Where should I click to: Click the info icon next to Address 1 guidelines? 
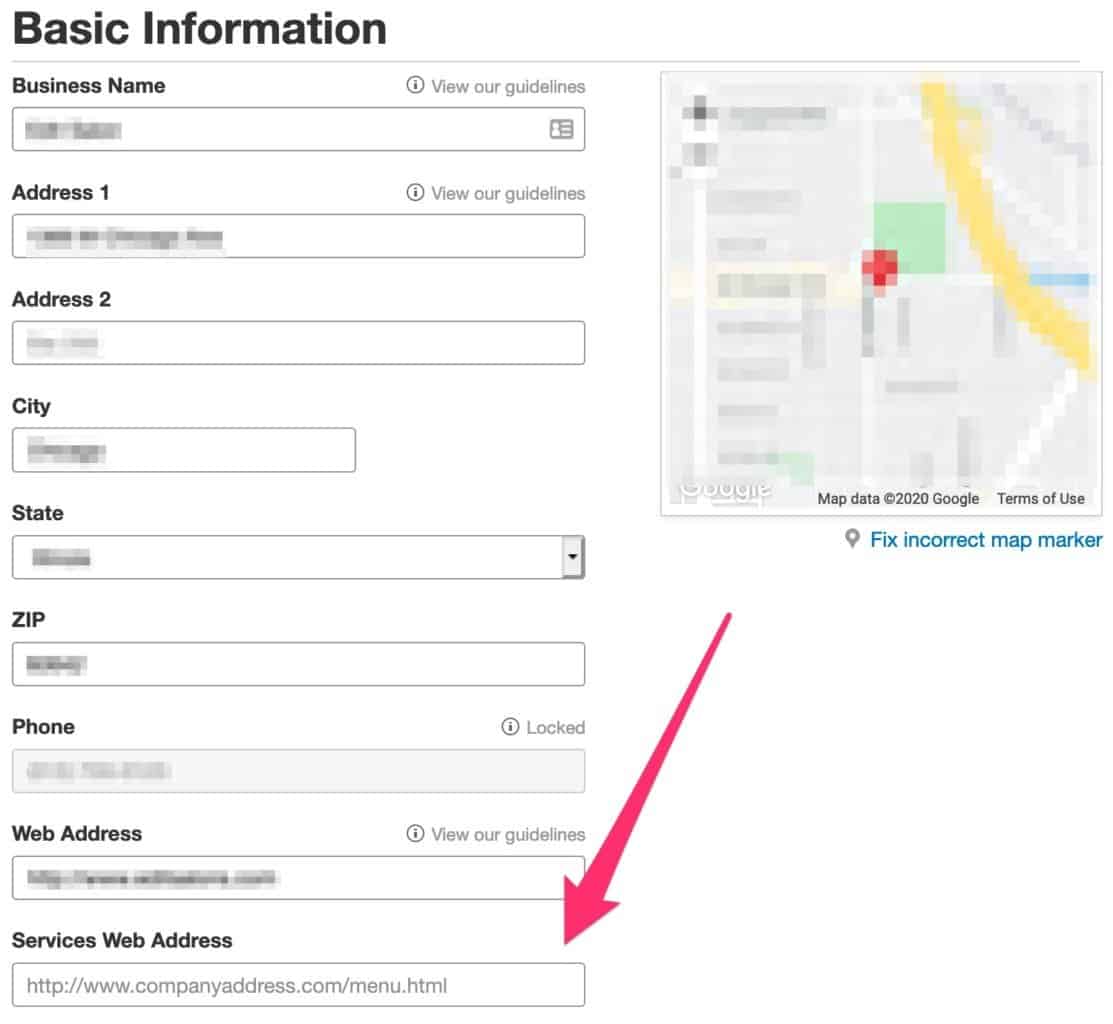(416, 193)
